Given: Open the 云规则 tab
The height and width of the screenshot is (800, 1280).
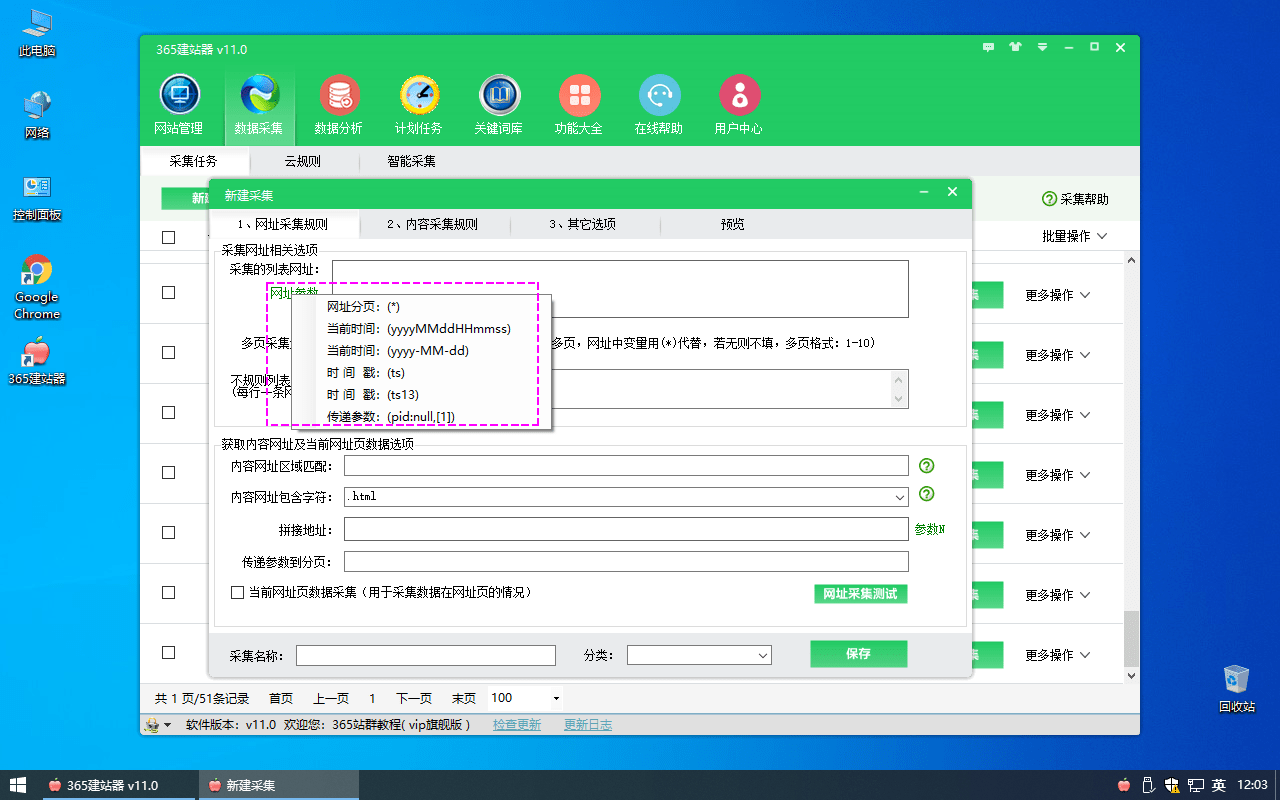Looking at the screenshot, I should tap(302, 161).
